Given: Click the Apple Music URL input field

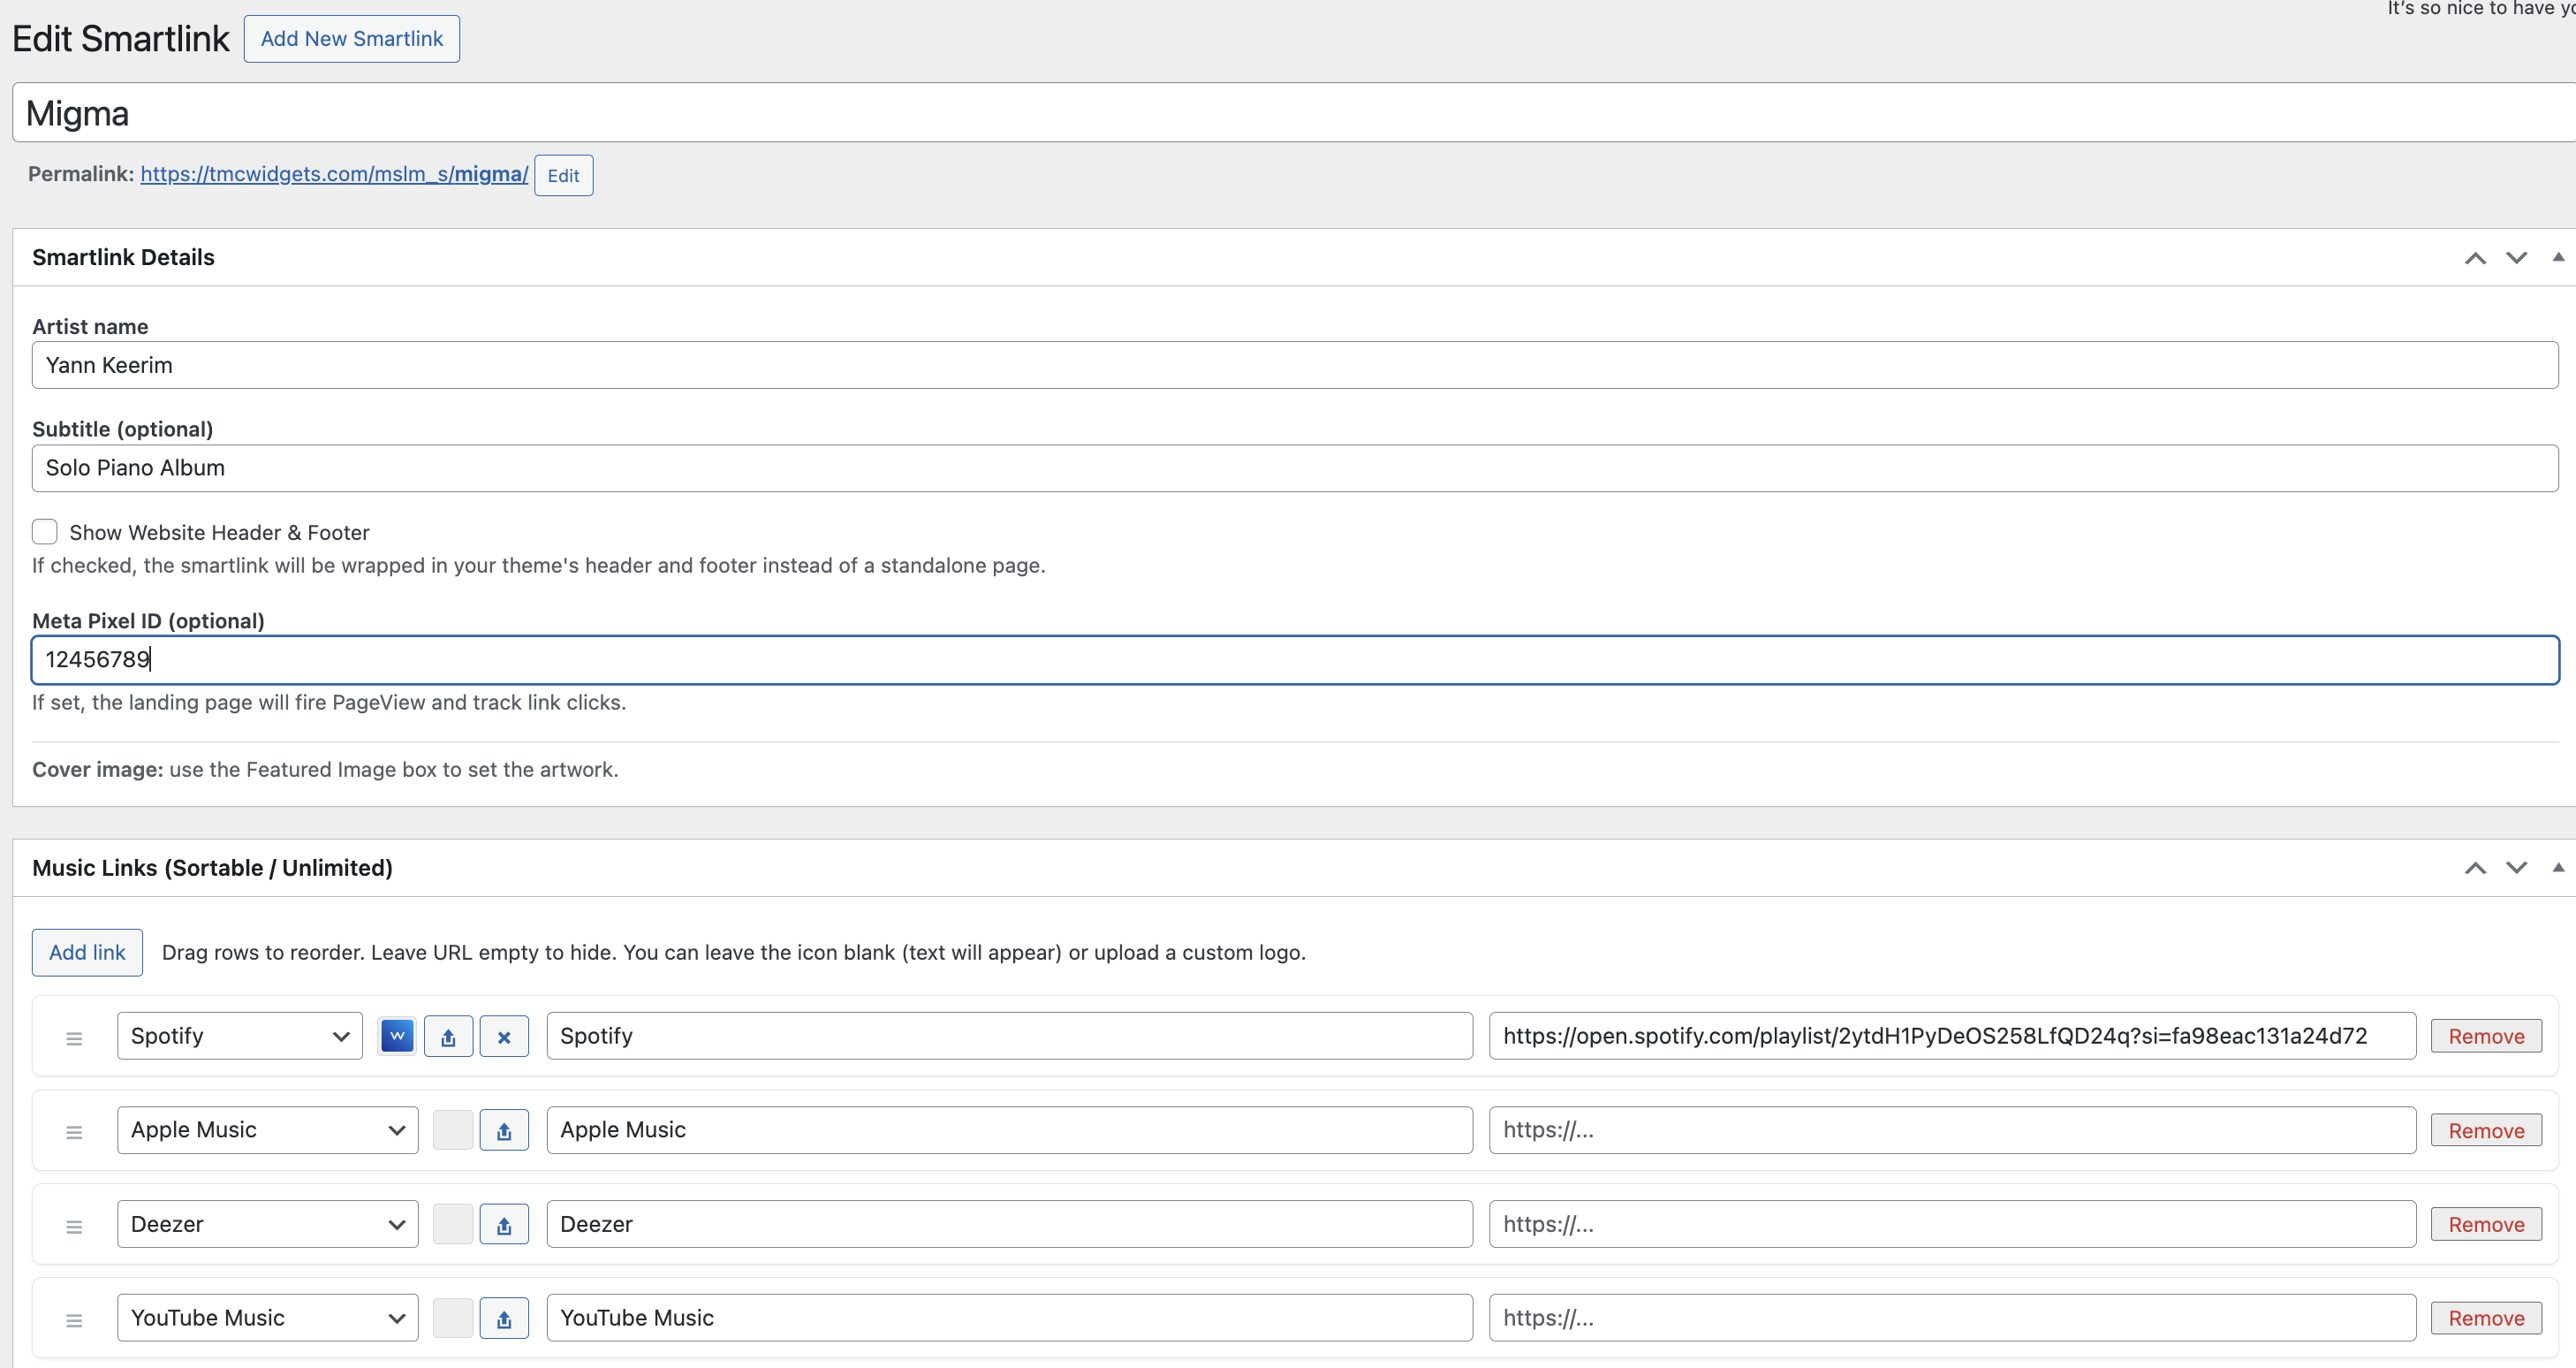Looking at the screenshot, I should coord(1951,1130).
